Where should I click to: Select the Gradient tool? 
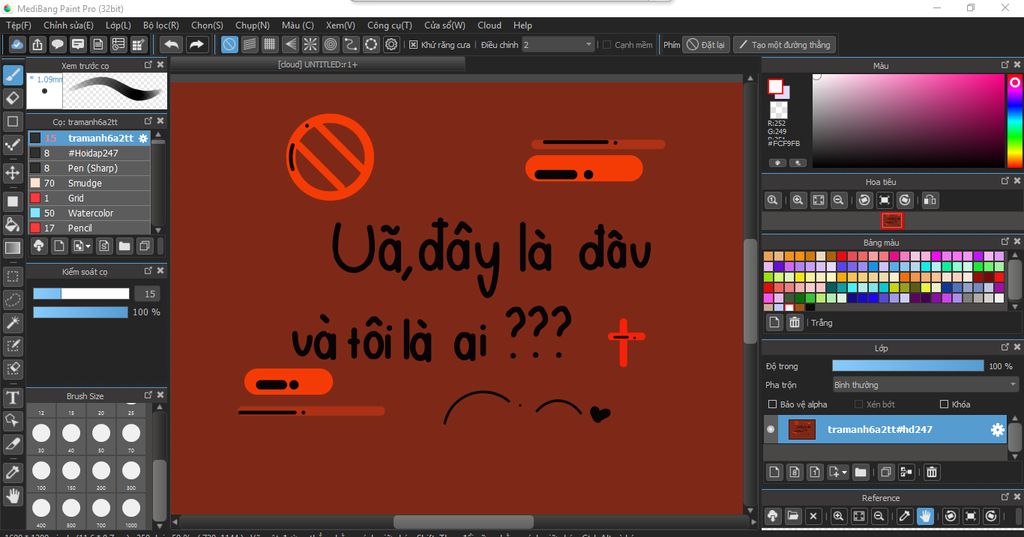point(12,248)
